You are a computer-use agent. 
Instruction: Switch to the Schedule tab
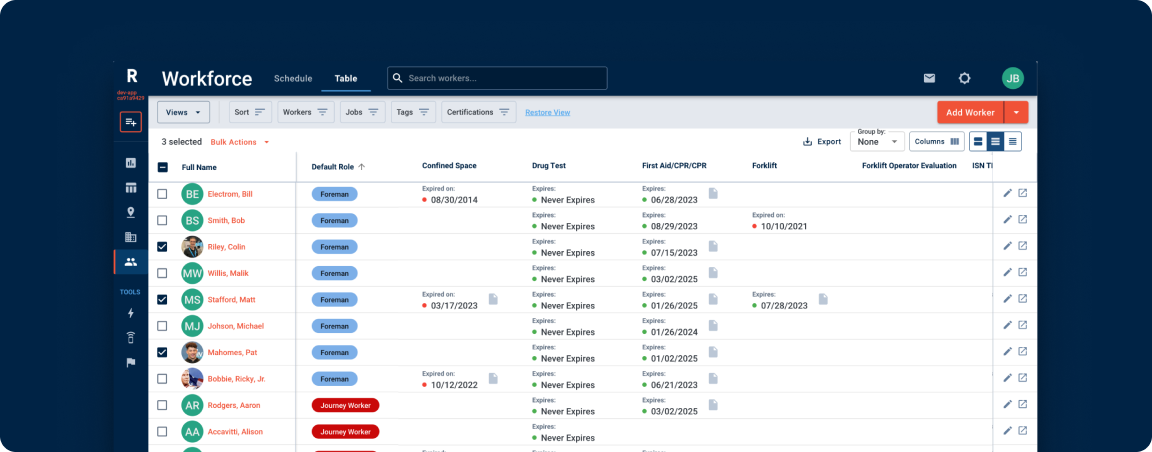point(293,79)
